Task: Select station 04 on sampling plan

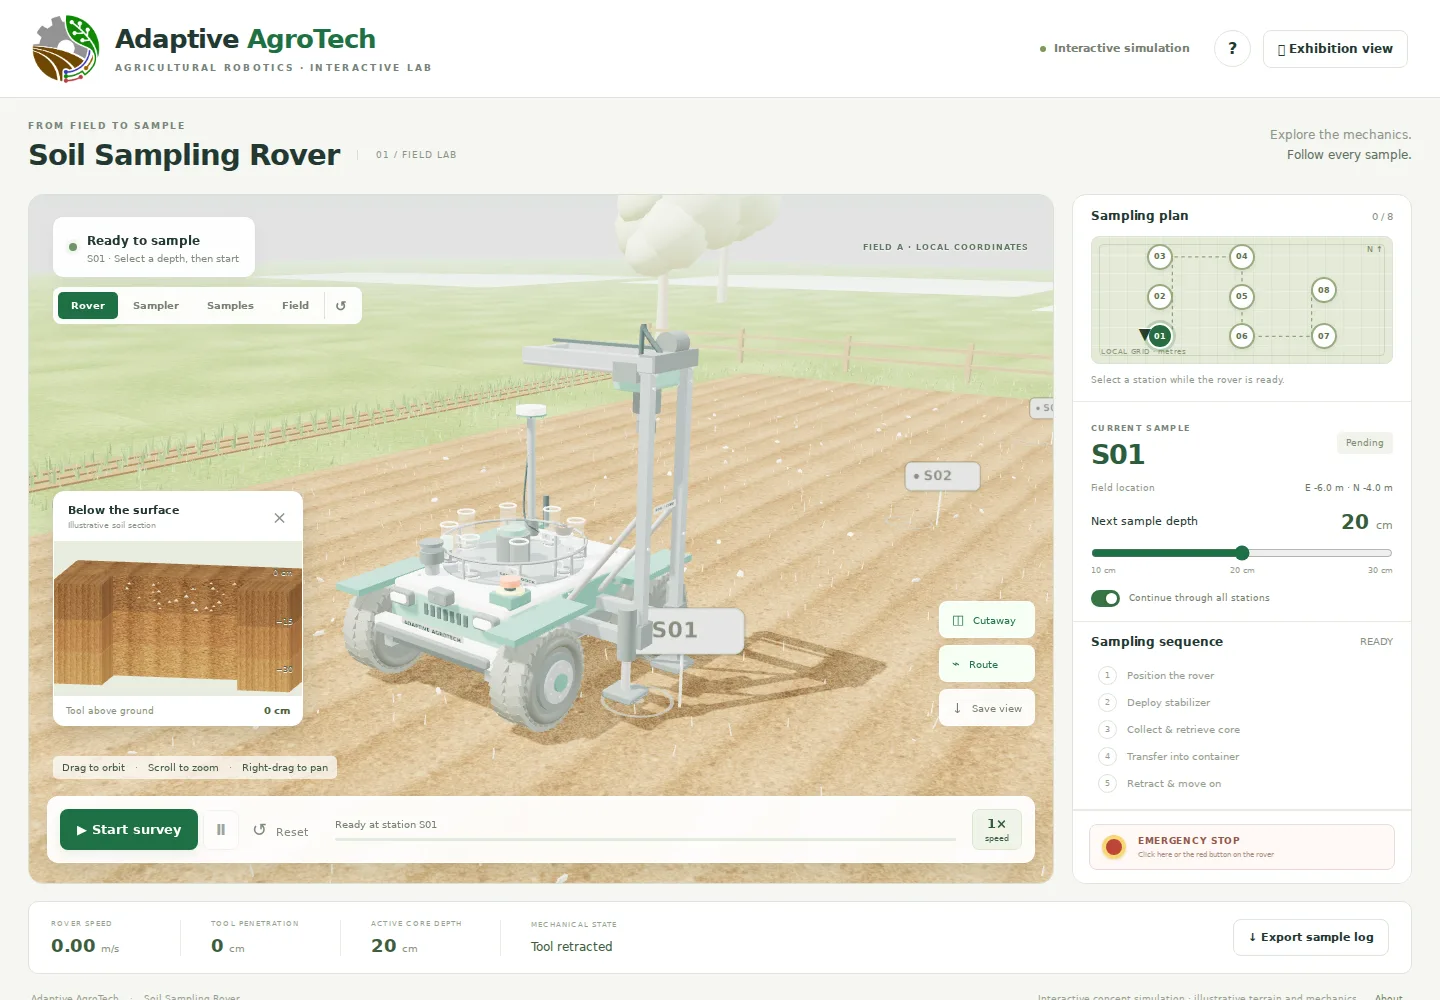Action: 1242,256
